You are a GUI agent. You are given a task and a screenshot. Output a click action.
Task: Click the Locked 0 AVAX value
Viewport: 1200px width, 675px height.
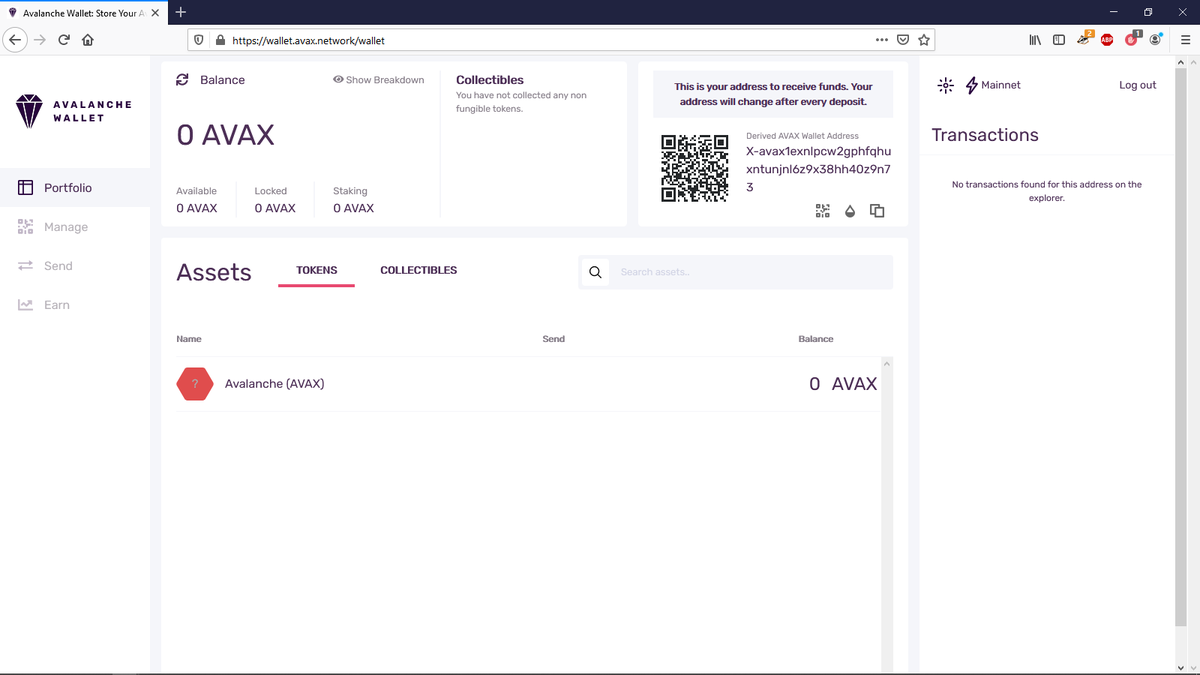275,208
